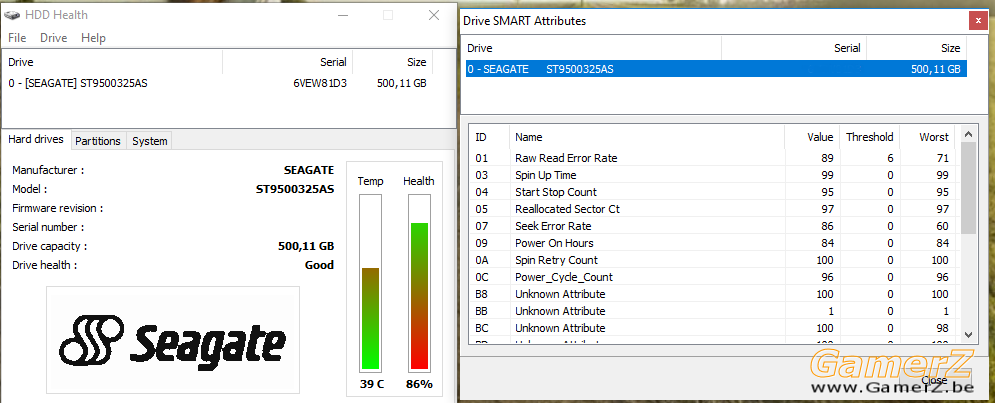995x403 pixels.
Task: Click the Close button in SMART dialog
Action: (x=933, y=380)
